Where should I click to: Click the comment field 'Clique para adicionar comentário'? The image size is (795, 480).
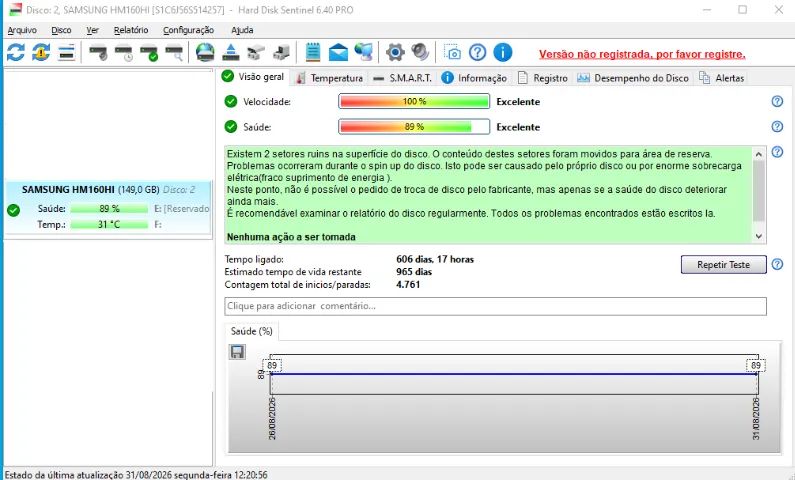[x=495, y=306]
